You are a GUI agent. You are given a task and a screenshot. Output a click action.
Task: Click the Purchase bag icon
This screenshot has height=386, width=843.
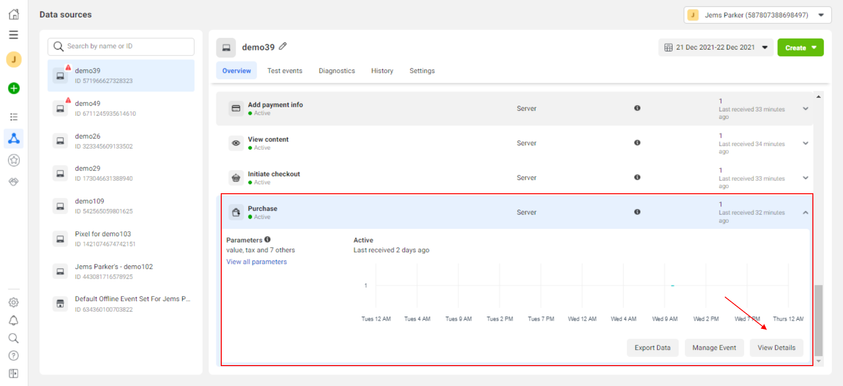235,212
